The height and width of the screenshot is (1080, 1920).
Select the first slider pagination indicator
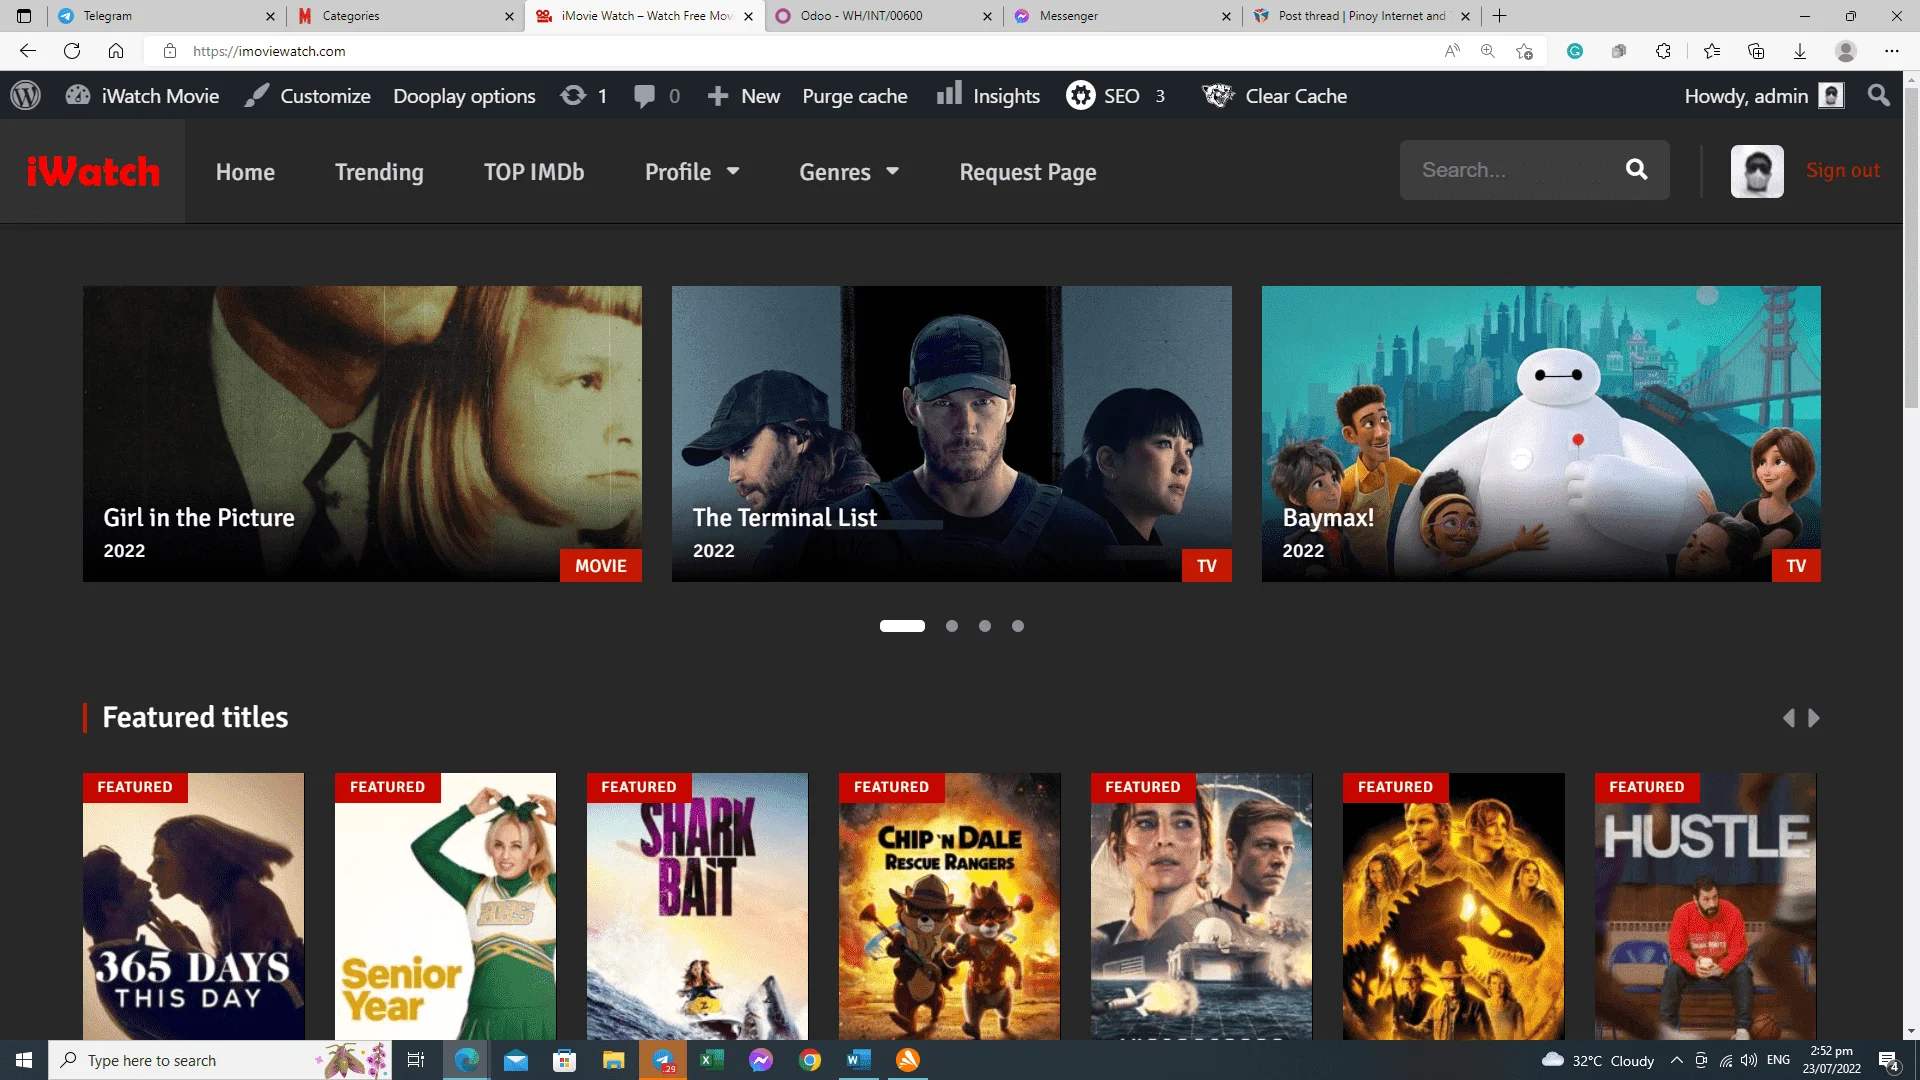[902, 626]
